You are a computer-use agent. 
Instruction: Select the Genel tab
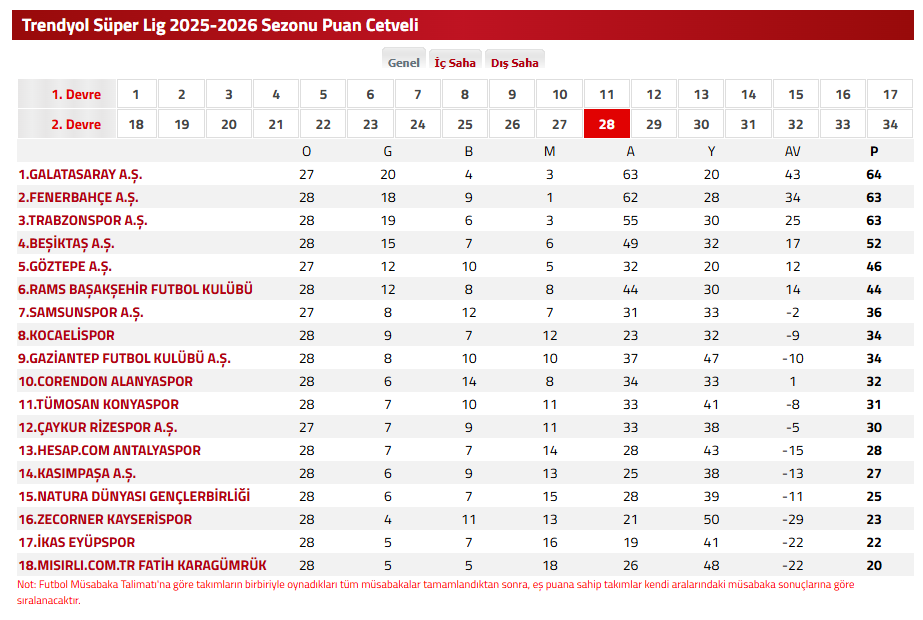pyautogui.click(x=403, y=61)
